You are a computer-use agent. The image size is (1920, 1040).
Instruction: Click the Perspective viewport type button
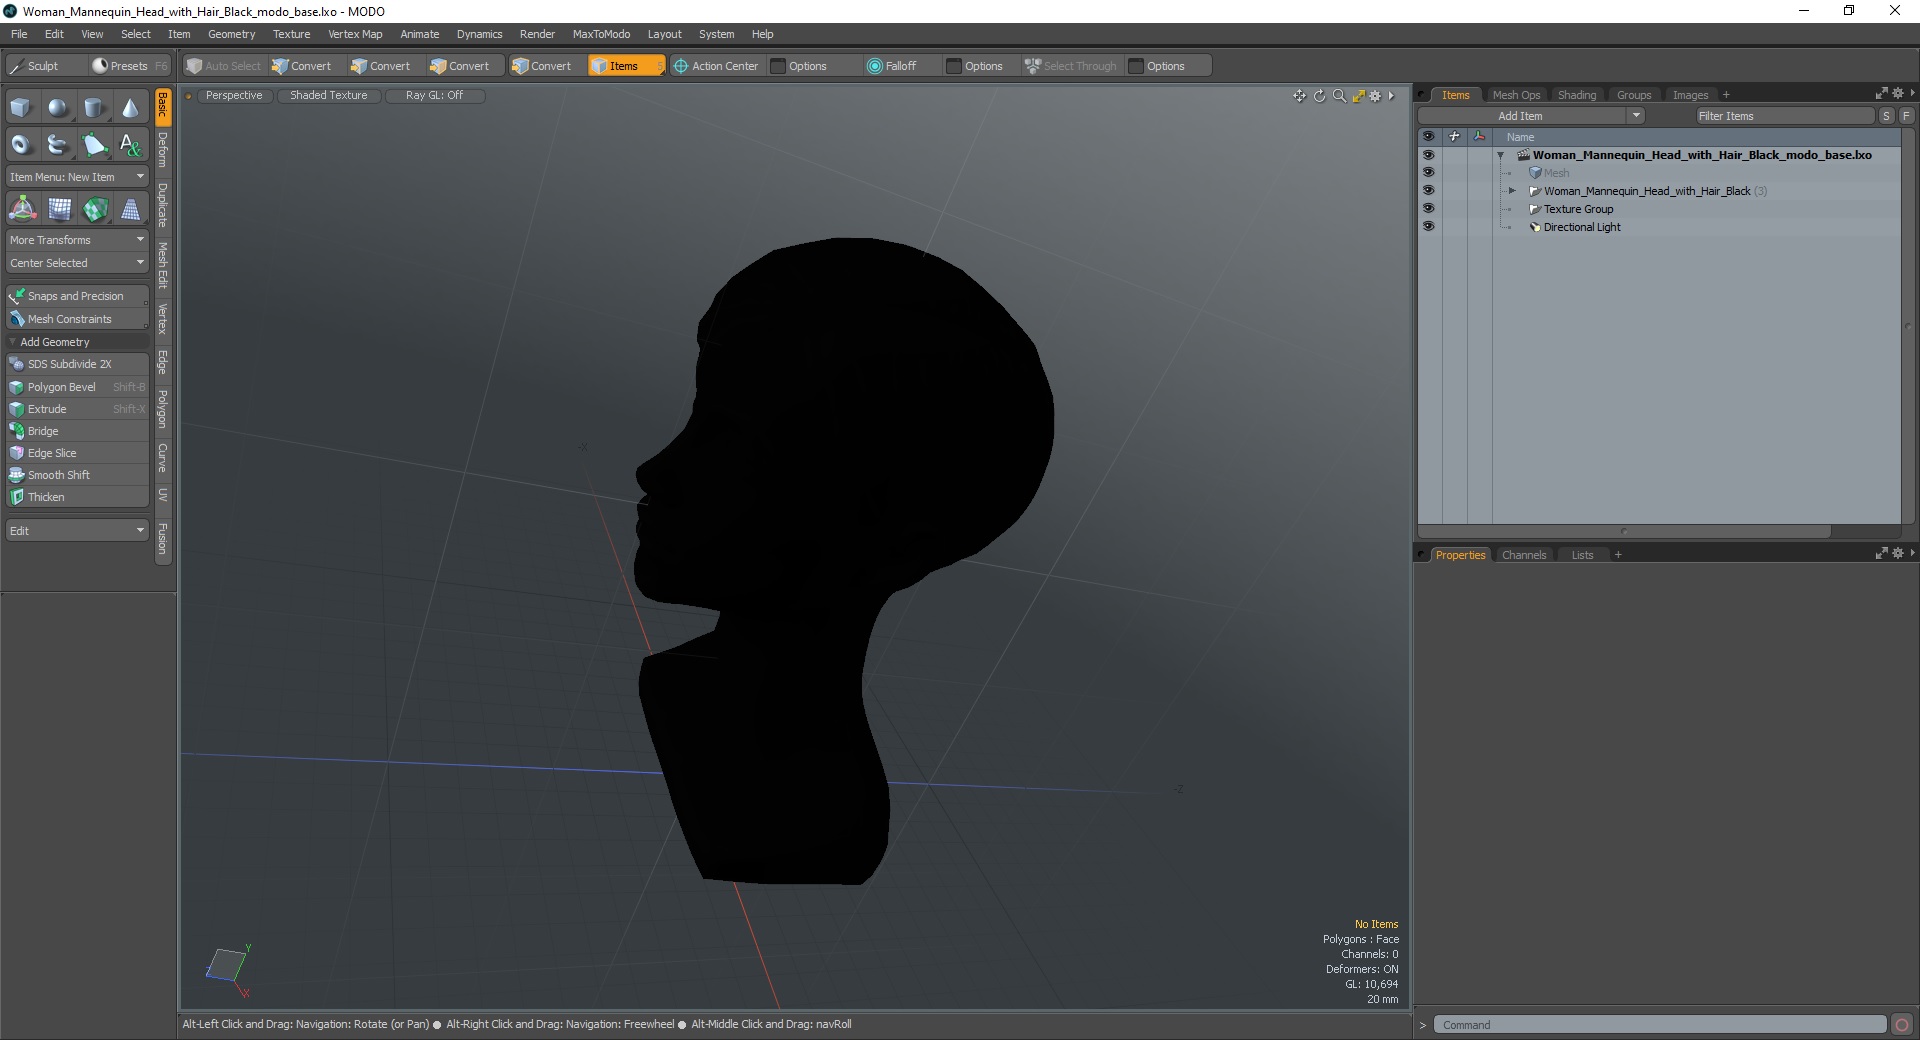coord(234,96)
